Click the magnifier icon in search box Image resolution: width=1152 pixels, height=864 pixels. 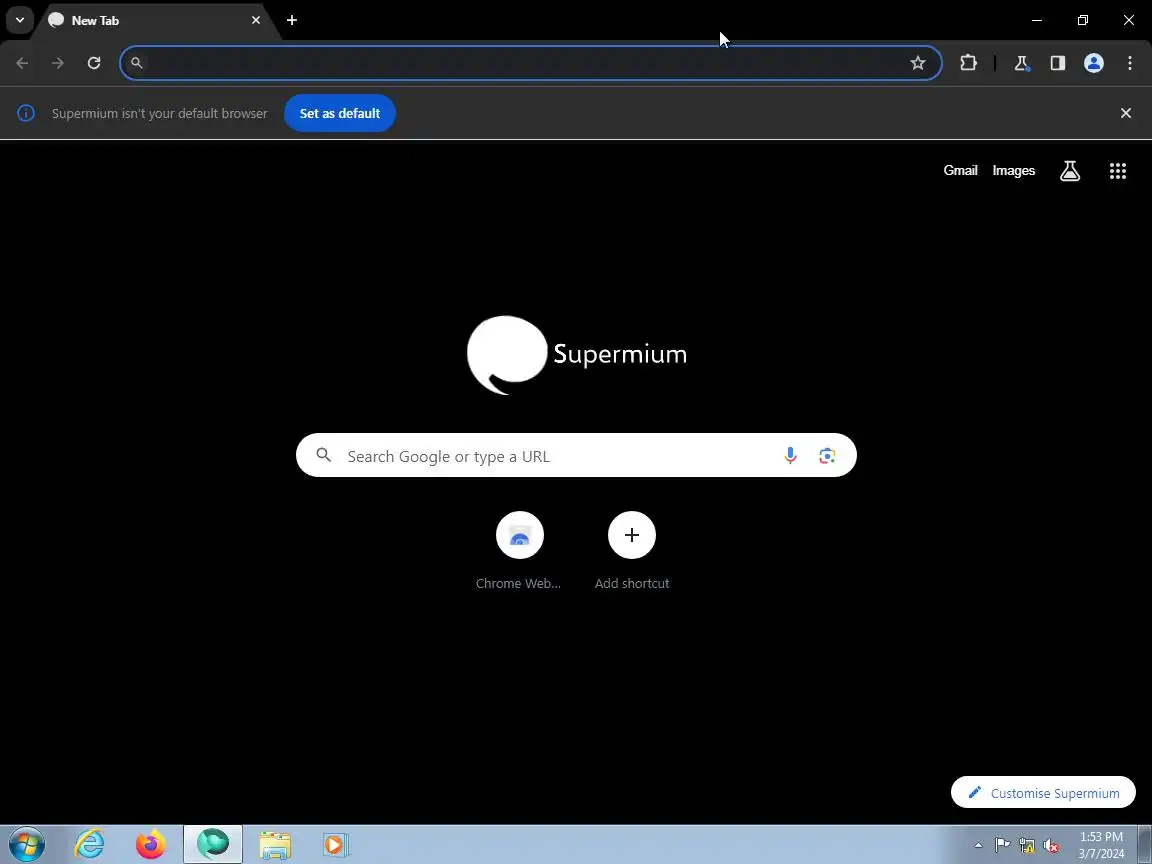tap(323, 456)
